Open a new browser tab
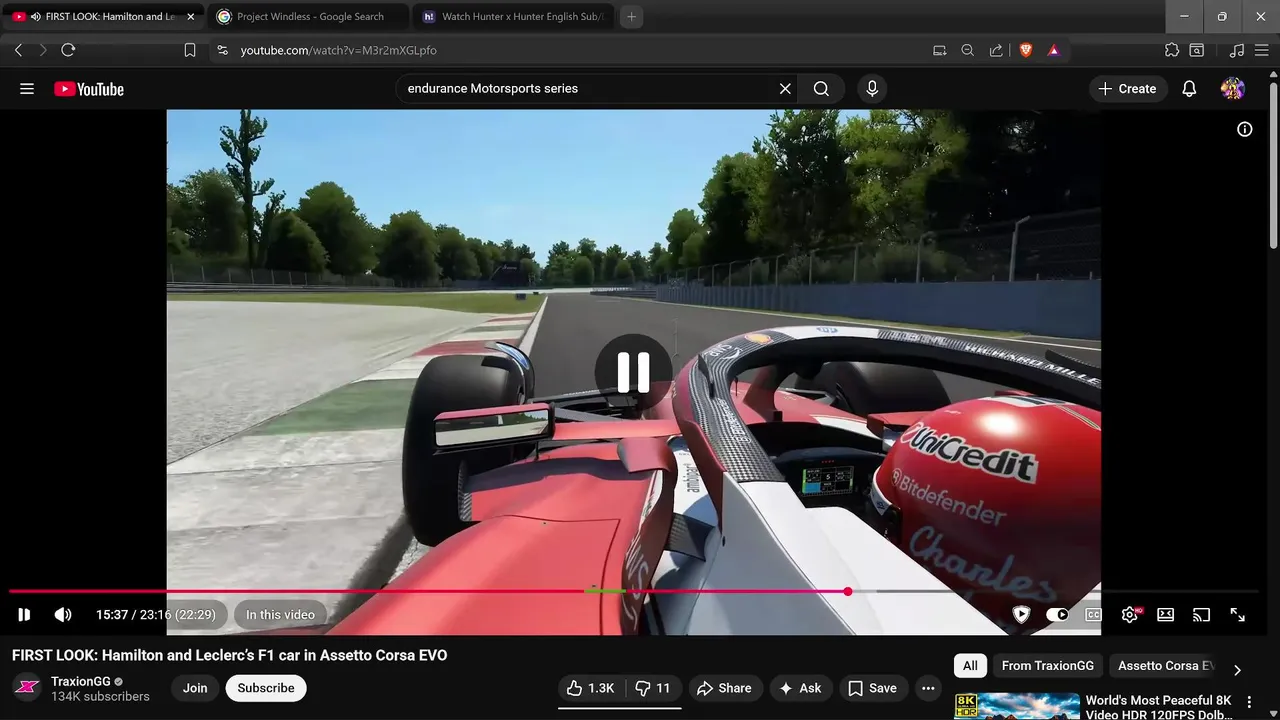 (631, 17)
